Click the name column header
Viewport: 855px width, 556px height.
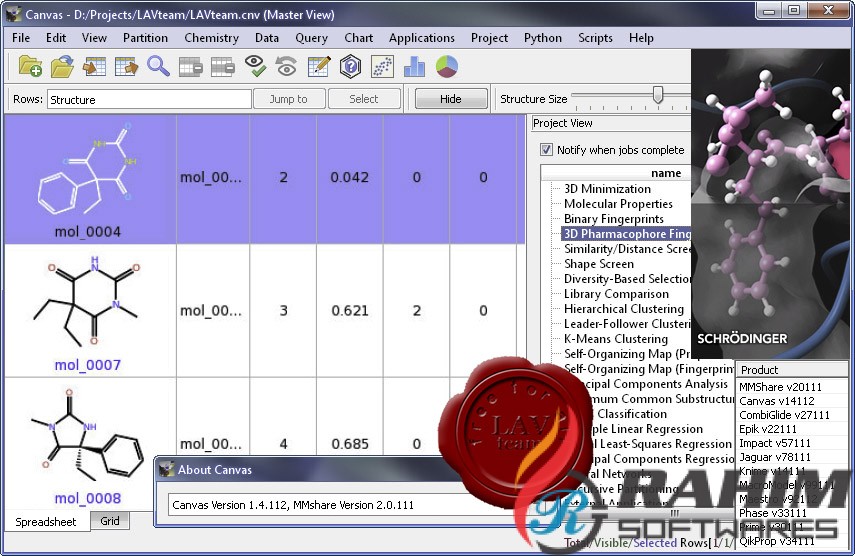click(616, 173)
